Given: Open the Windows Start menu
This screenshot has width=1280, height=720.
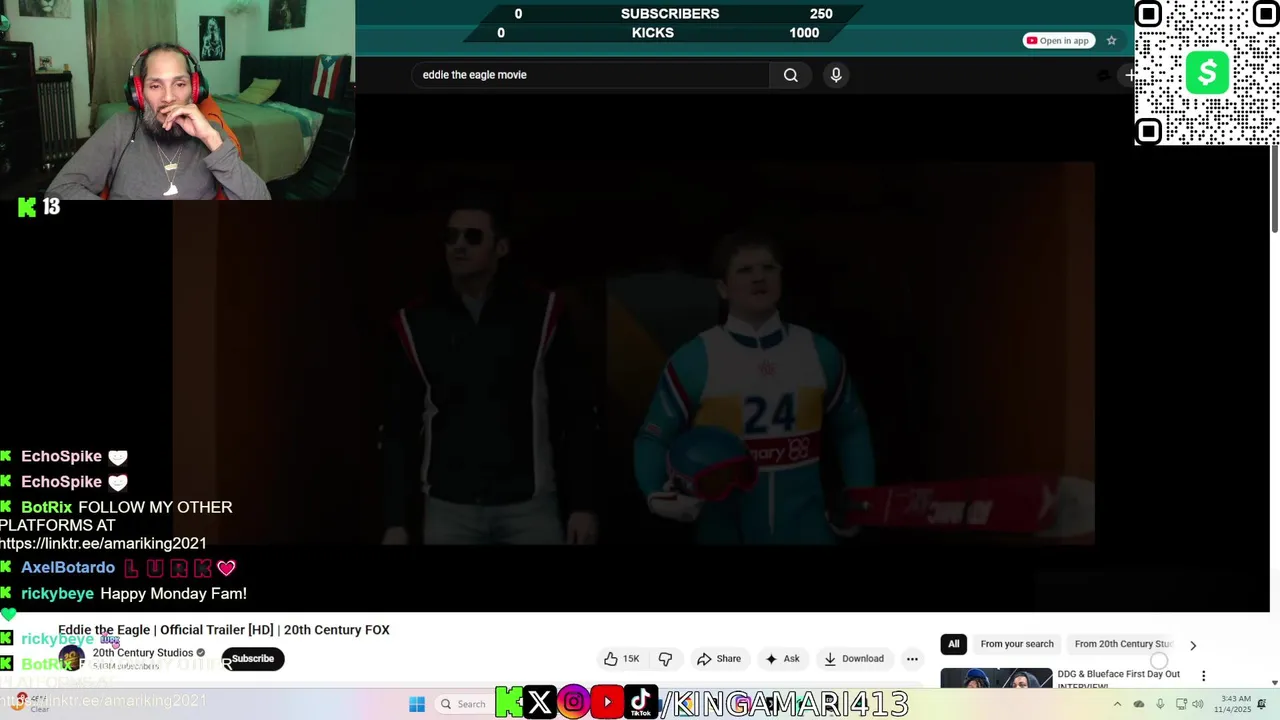Looking at the screenshot, I should click(417, 704).
